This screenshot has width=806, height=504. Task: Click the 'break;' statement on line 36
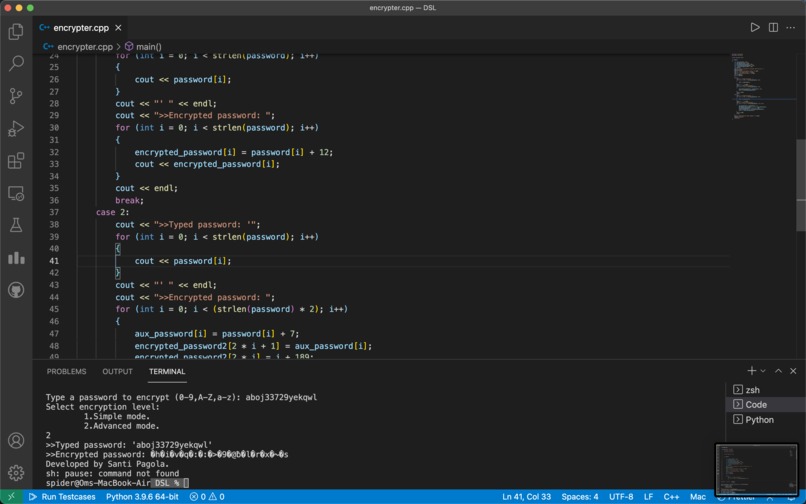[x=130, y=201]
